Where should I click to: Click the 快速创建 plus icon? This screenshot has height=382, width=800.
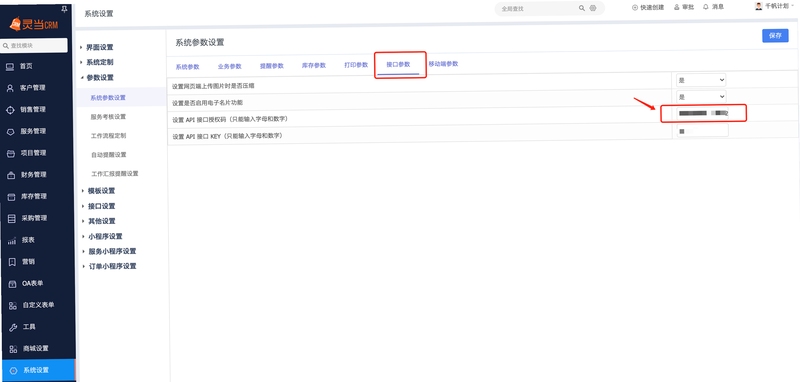(x=635, y=8)
